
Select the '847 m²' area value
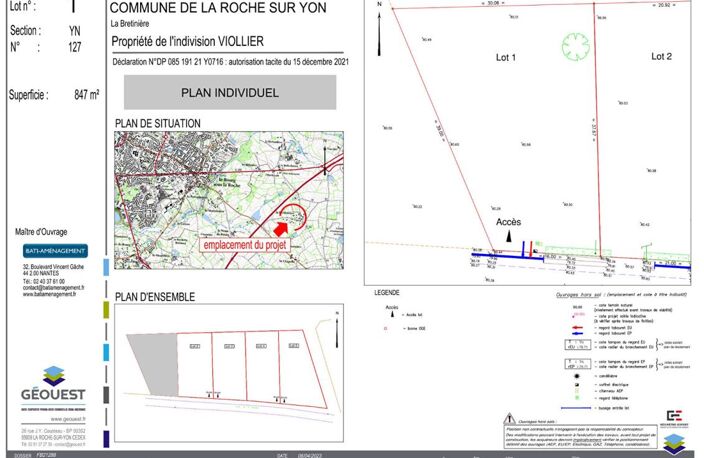[x=86, y=95]
